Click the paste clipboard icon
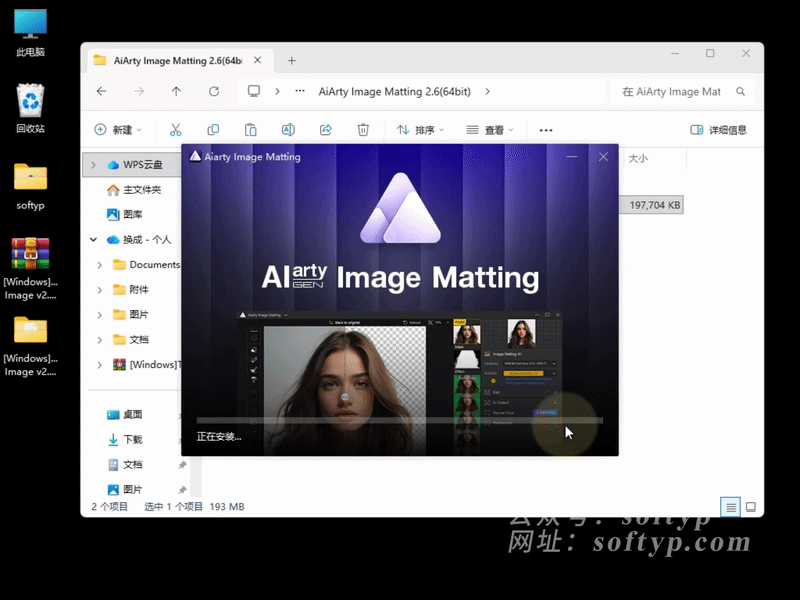Screen dimensions: 800x600 click(x=251, y=130)
